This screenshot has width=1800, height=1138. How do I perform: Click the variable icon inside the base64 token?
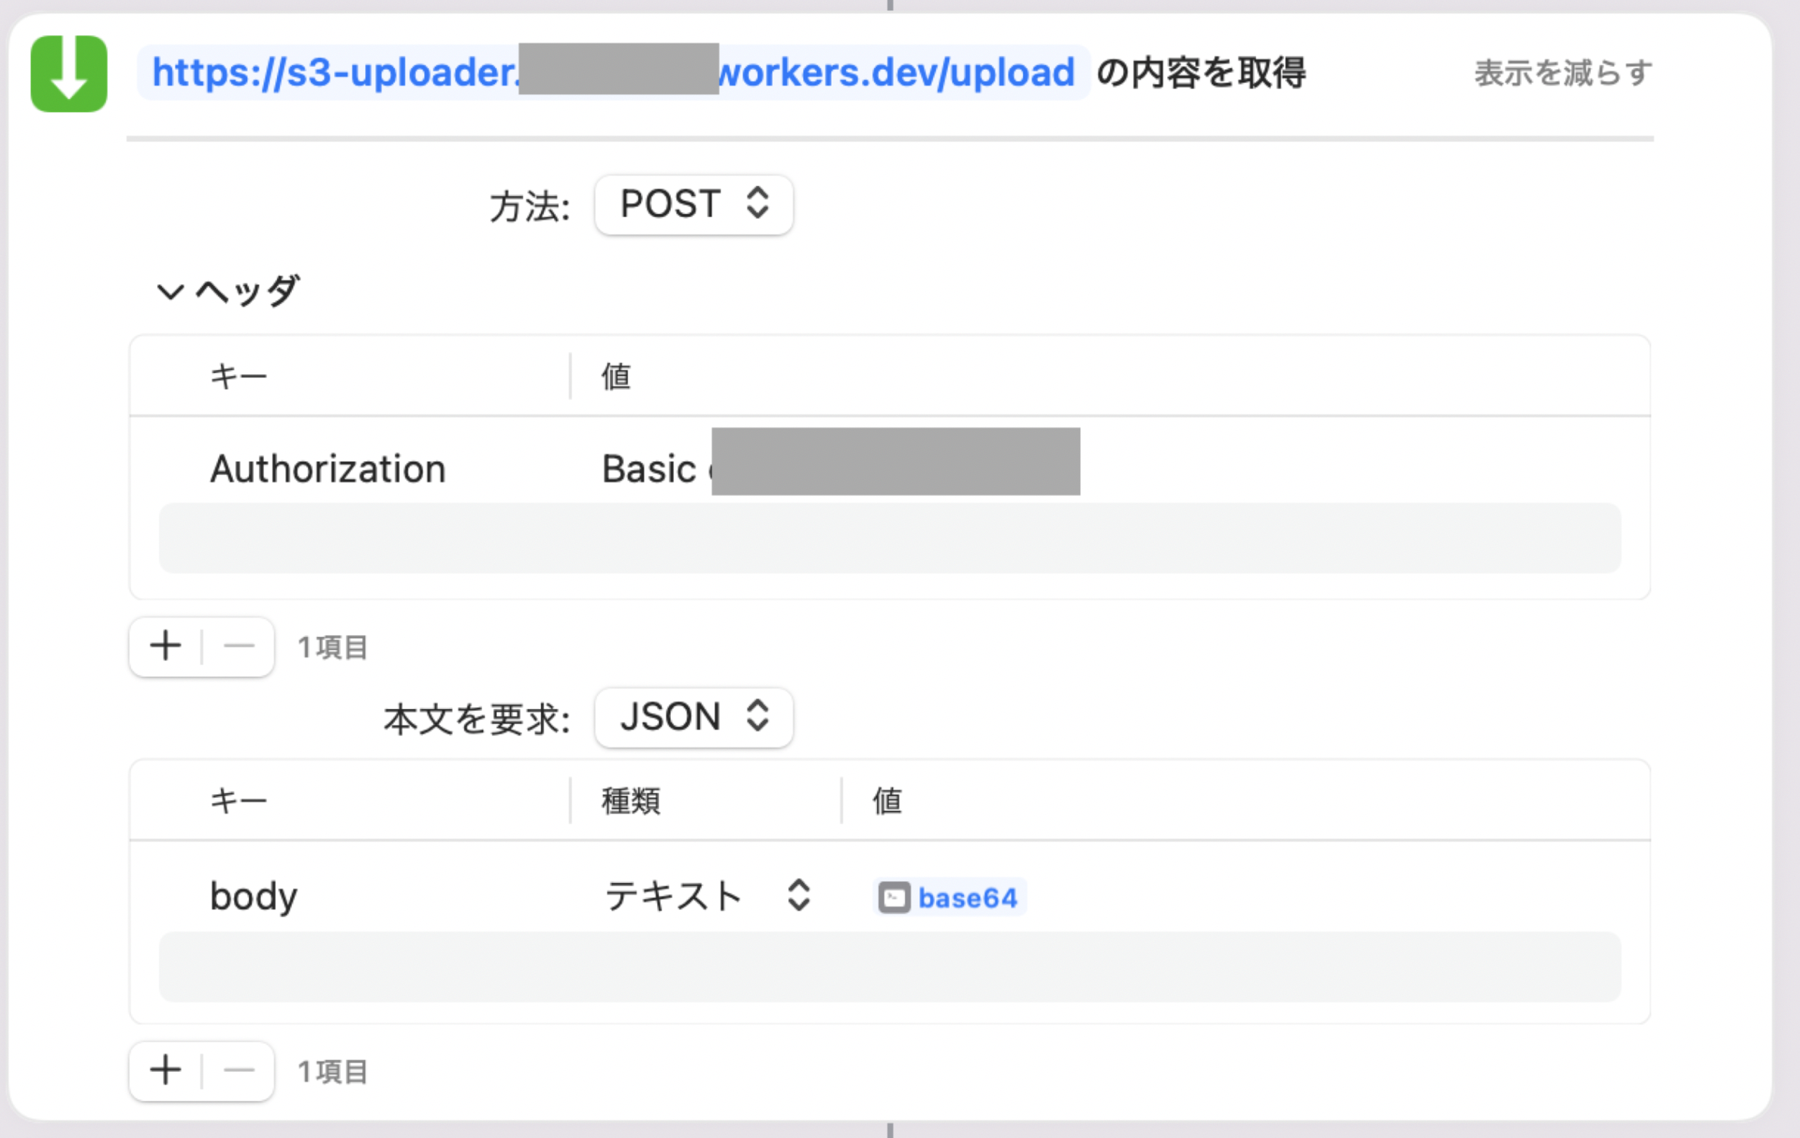pyautogui.click(x=894, y=897)
